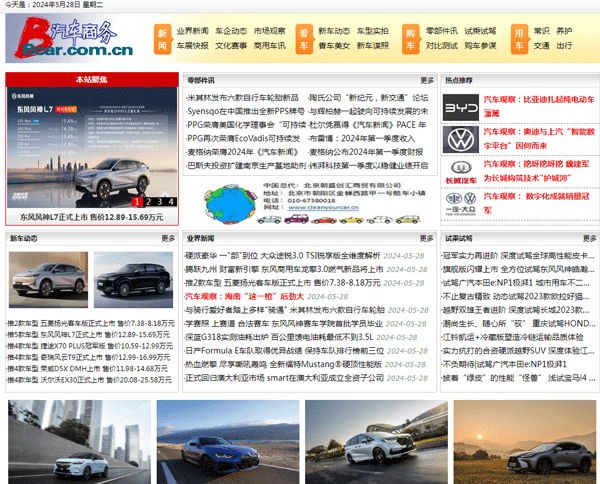The height and width of the screenshot is (484, 600).
Task: Switch carousel to slide 4
Action: pos(171,202)
